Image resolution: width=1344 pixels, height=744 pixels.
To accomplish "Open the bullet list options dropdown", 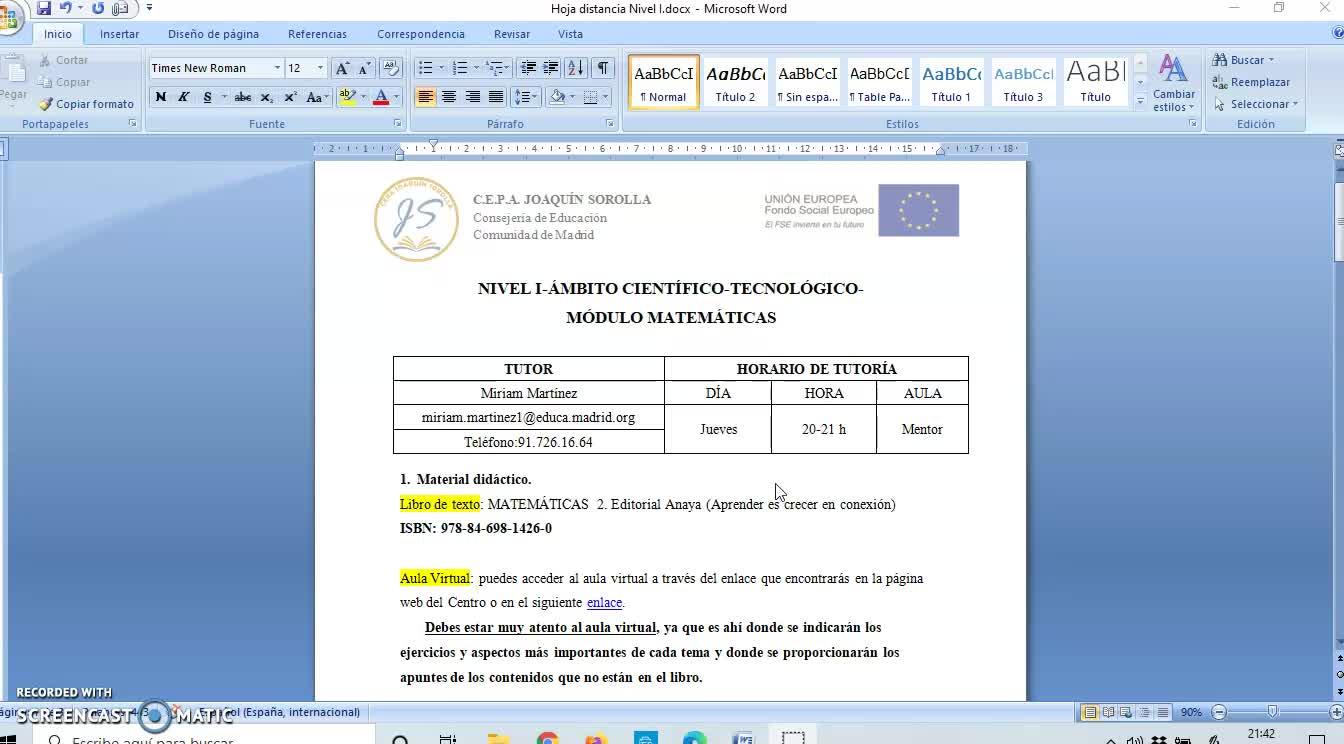I will tap(442, 68).
